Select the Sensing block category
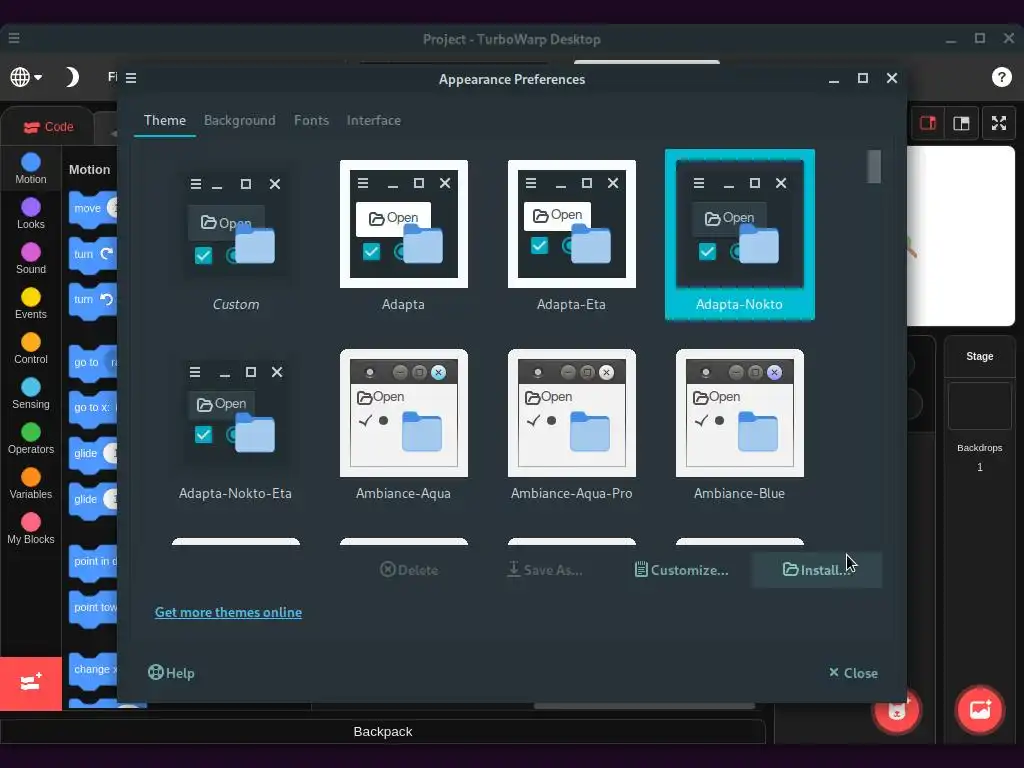 point(31,394)
